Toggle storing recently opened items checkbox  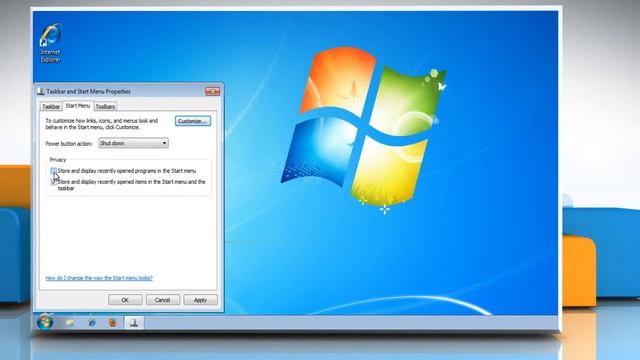[53, 182]
